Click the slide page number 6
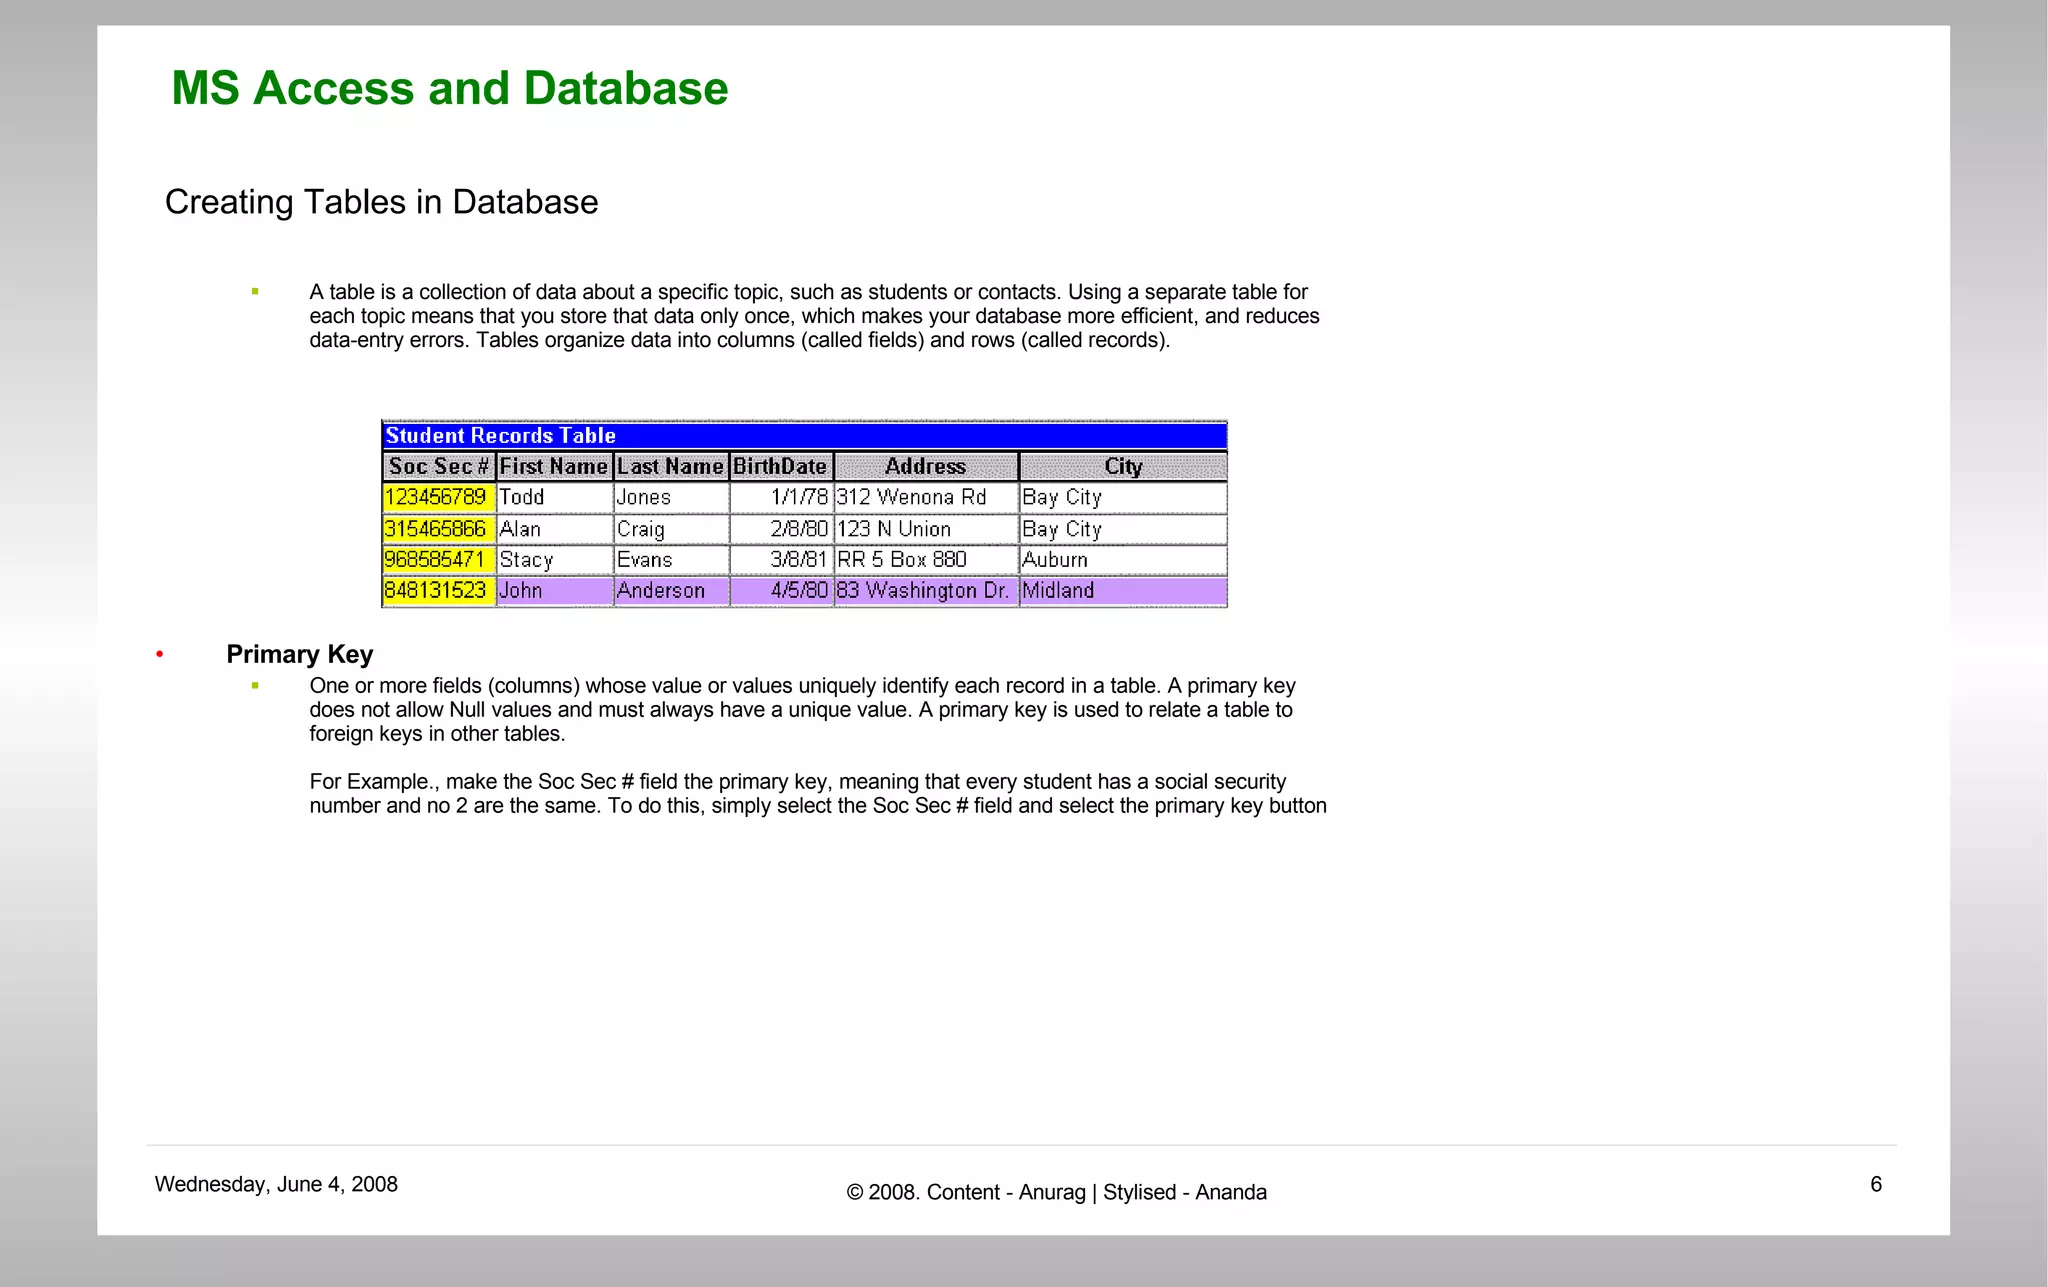2048x1287 pixels. [1876, 1184]
